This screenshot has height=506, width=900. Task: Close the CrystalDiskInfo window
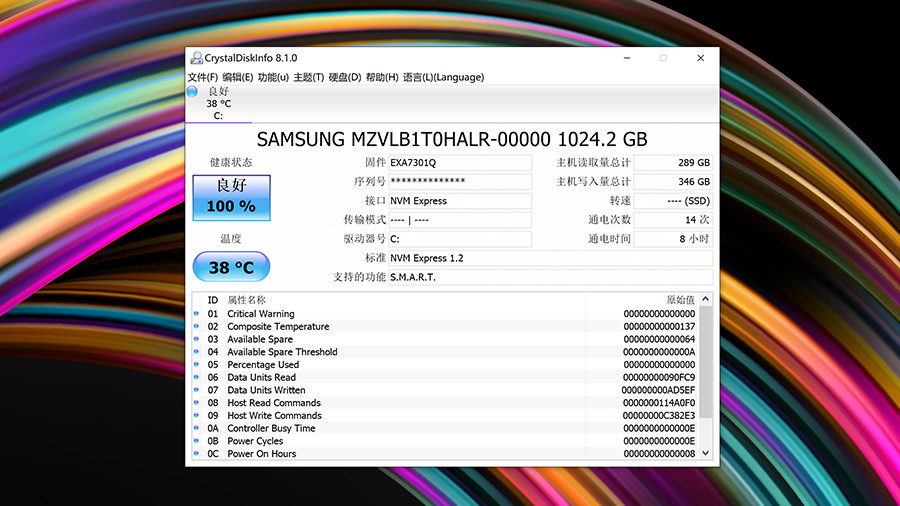point(700,58)
